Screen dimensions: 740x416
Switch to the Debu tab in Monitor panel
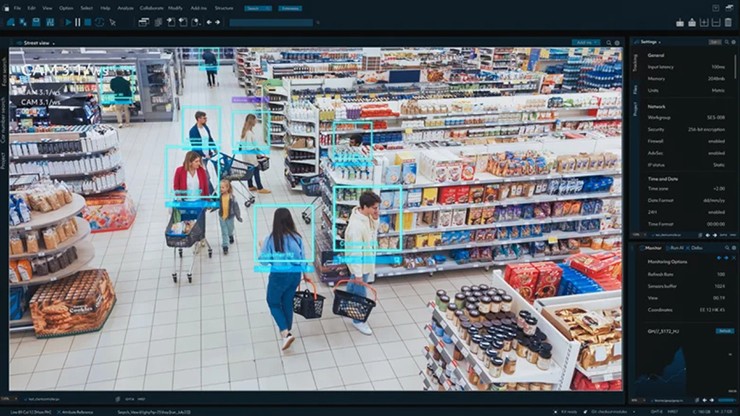(x=695, y=246)
